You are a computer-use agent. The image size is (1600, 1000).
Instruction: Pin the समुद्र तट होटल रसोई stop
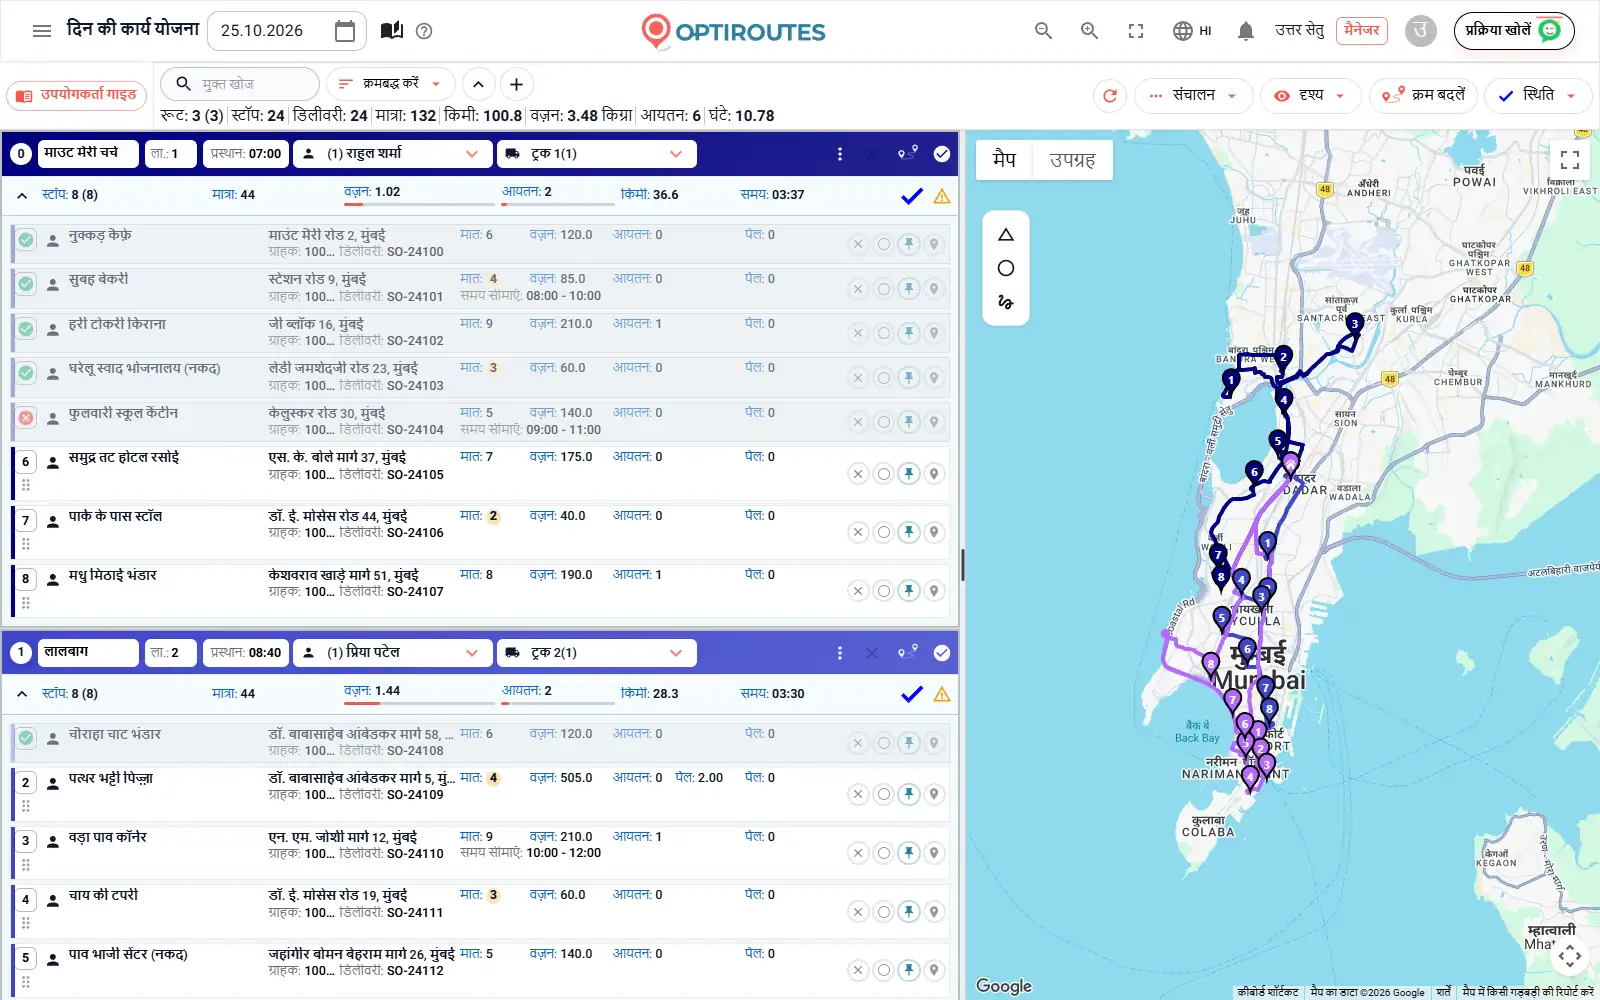[x=909, y=474]
